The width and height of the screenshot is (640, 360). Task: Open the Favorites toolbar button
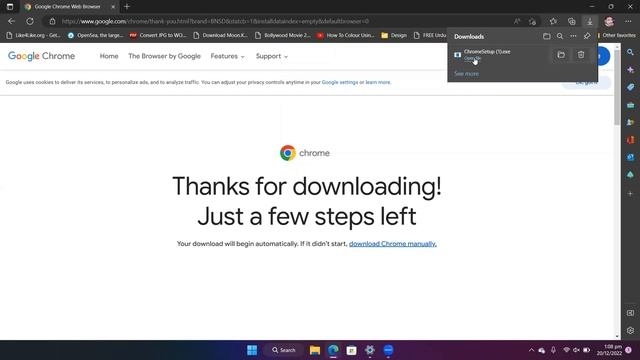point(553,21)
